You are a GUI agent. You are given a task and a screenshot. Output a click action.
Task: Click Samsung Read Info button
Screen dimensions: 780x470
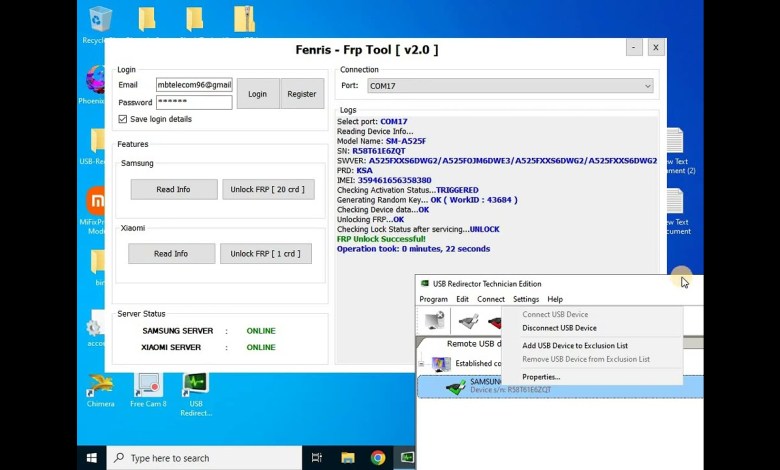(x=174, y=189)
